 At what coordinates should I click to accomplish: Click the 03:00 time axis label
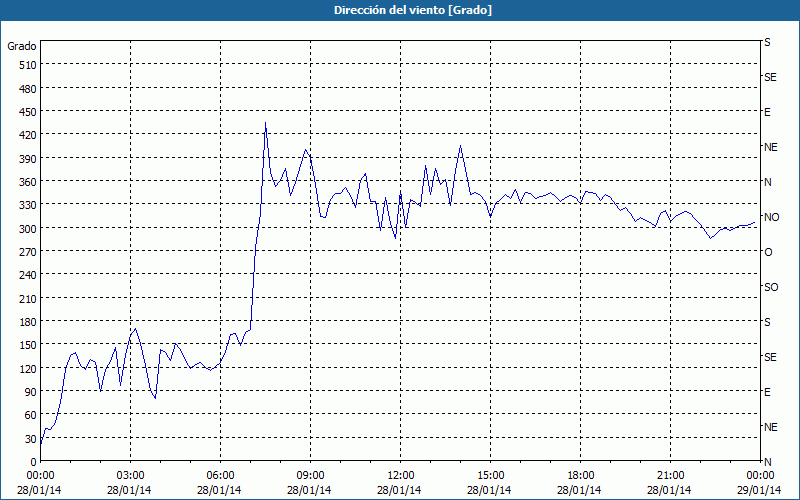pyautogui.click(x=131, y=476)
